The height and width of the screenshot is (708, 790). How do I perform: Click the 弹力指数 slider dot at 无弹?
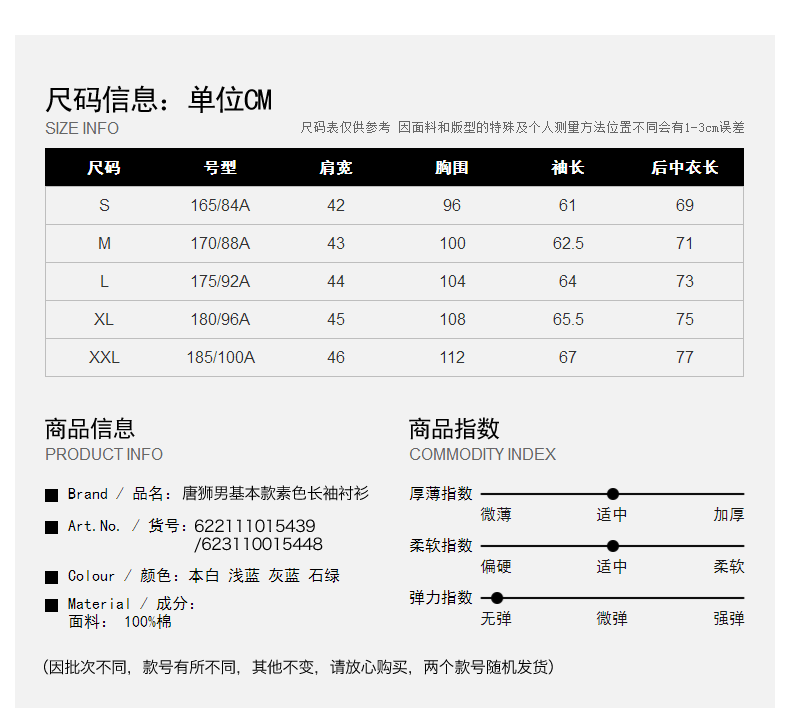[497, 598]
